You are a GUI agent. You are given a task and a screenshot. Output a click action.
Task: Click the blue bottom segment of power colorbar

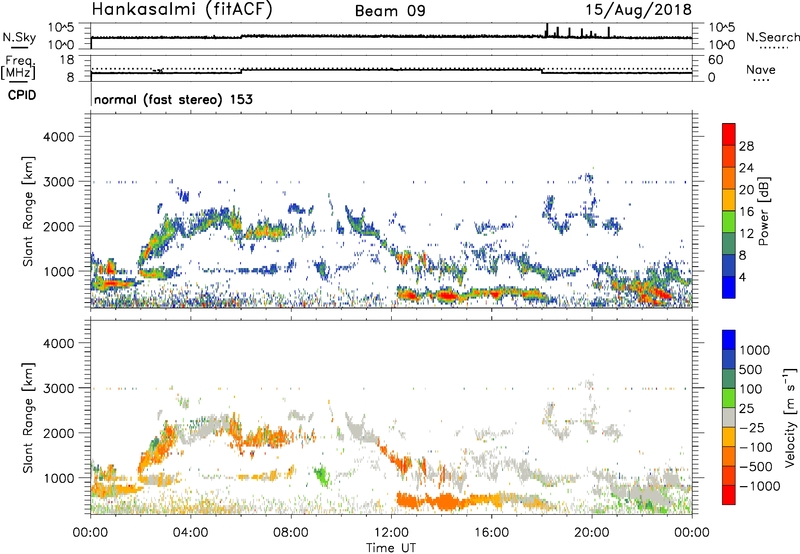729,287
